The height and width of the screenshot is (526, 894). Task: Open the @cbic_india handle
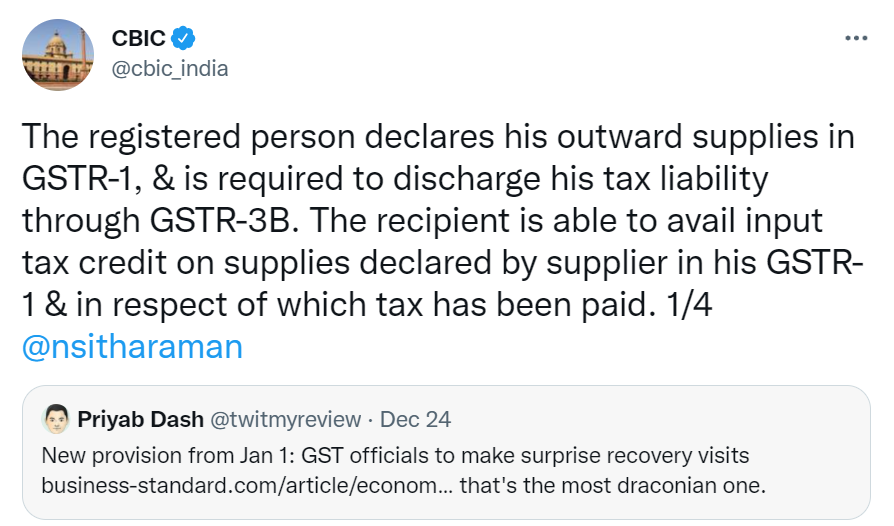point(169,68)
